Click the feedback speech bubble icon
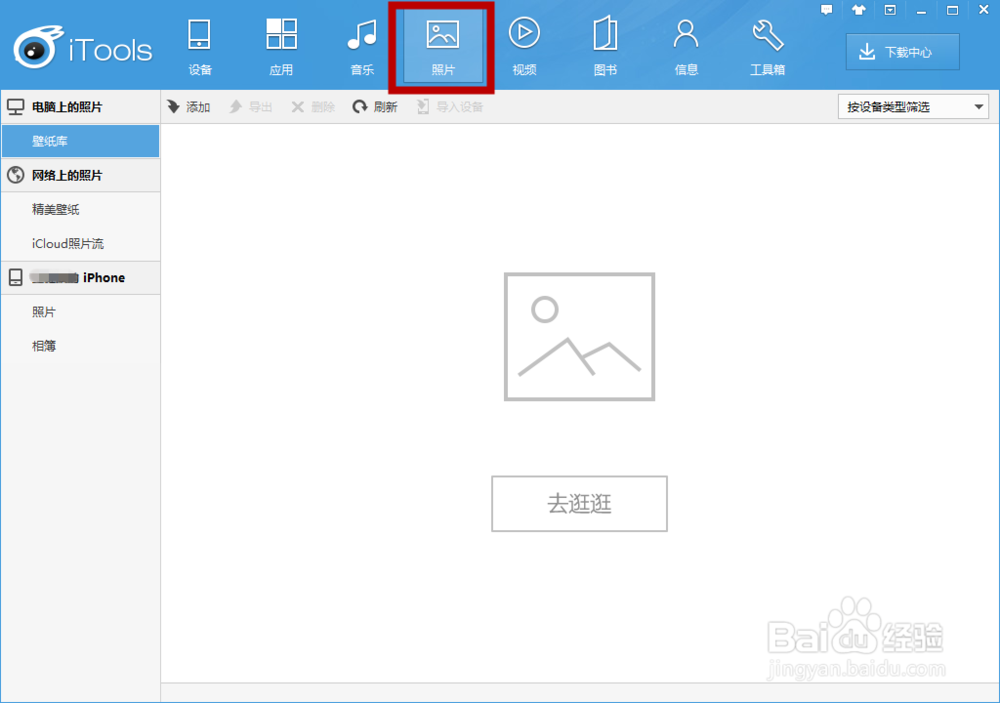 point(827,9)
